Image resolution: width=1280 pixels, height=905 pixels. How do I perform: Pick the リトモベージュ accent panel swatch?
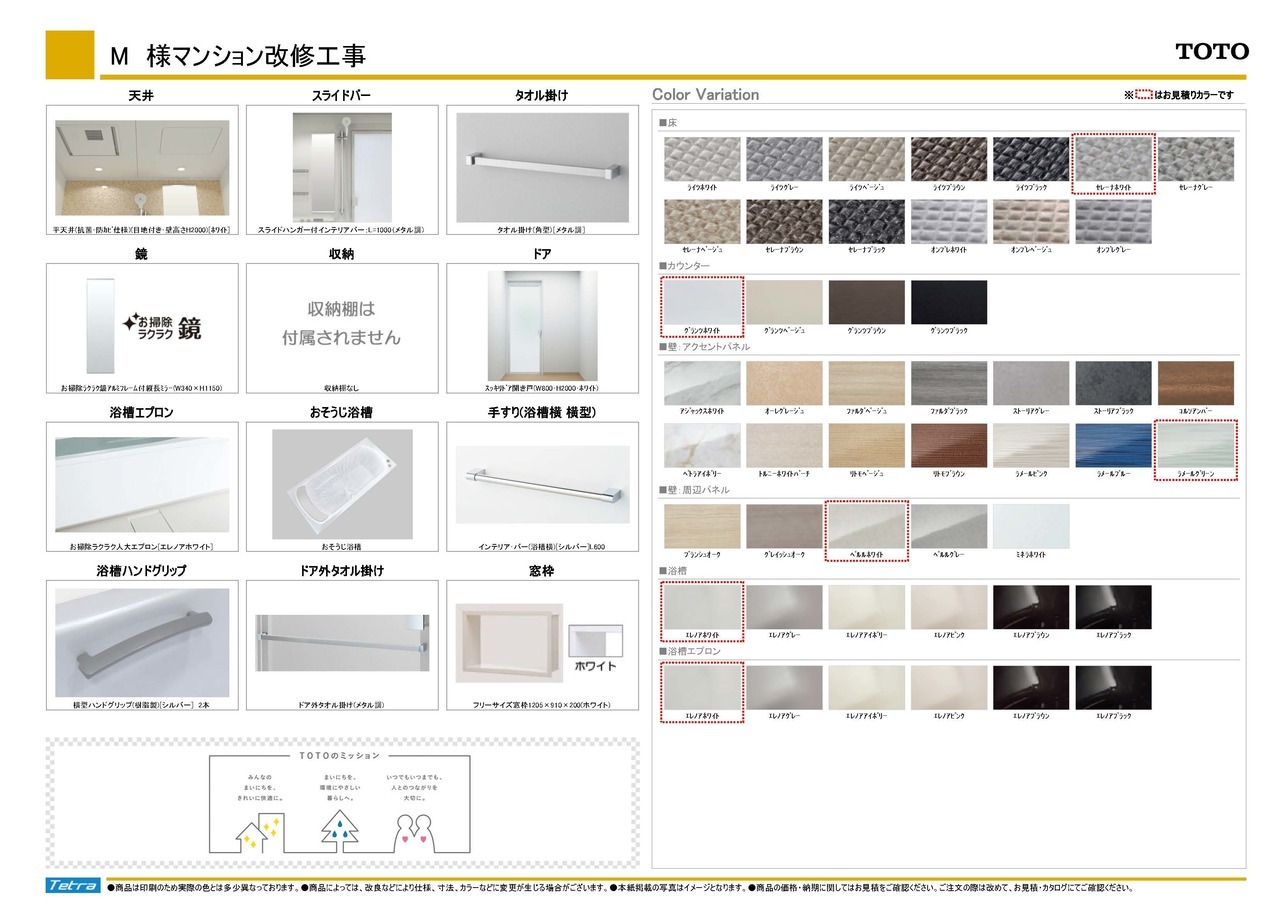pos(867,446)
